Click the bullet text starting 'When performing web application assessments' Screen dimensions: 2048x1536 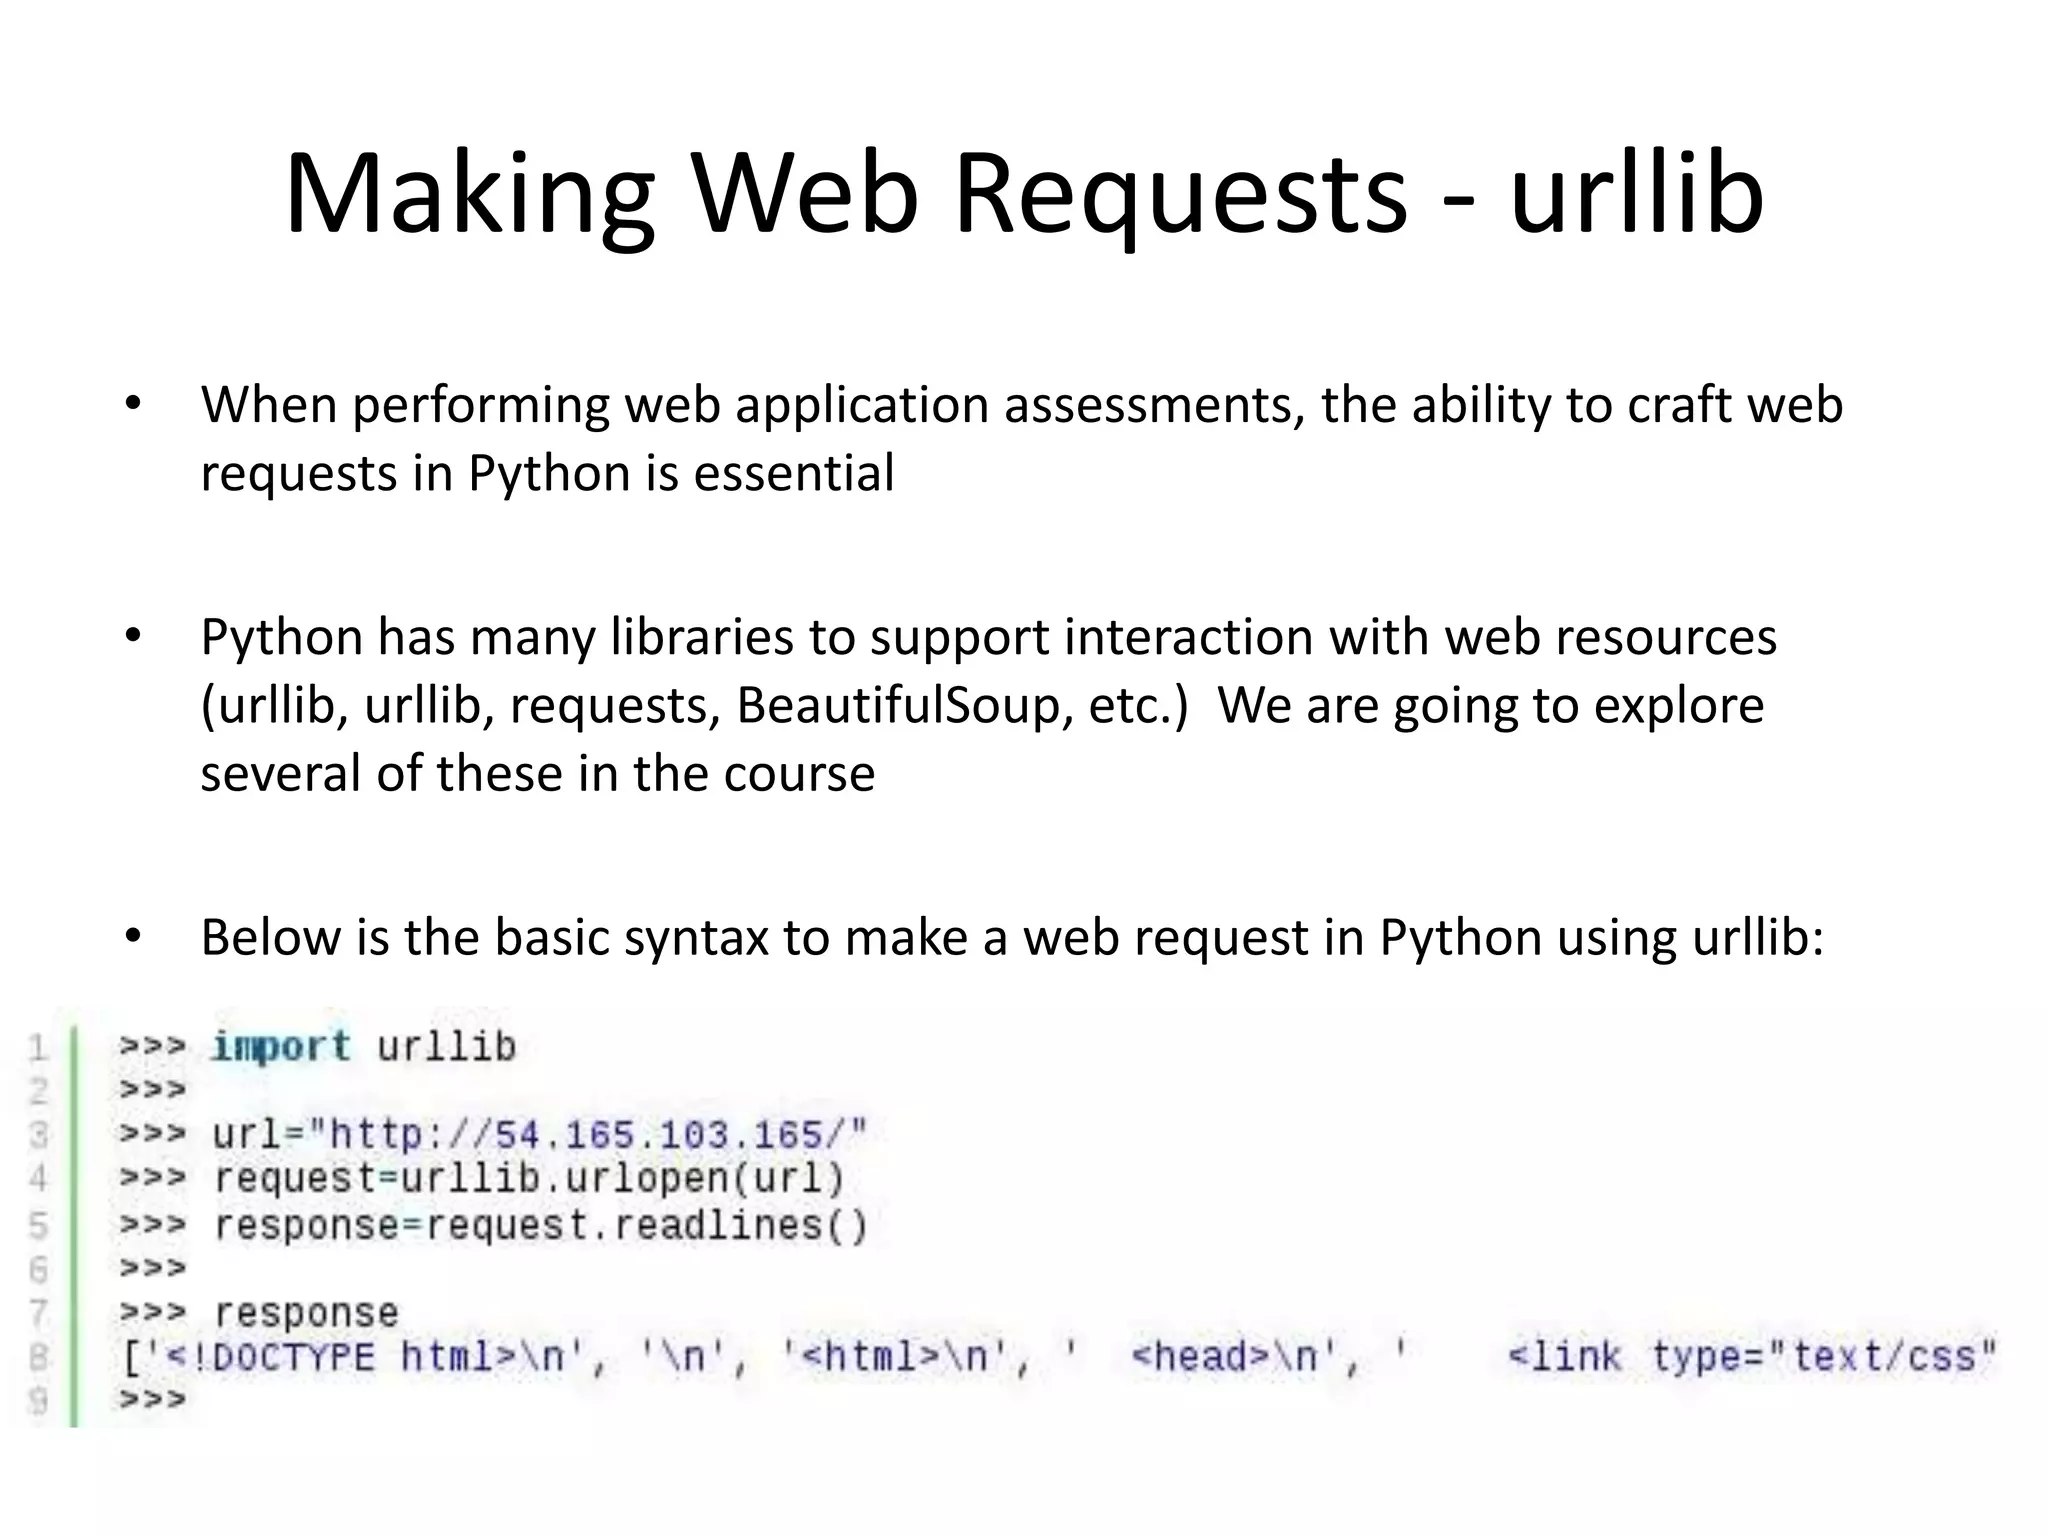pyautogui.click(x=1021, y=439)
